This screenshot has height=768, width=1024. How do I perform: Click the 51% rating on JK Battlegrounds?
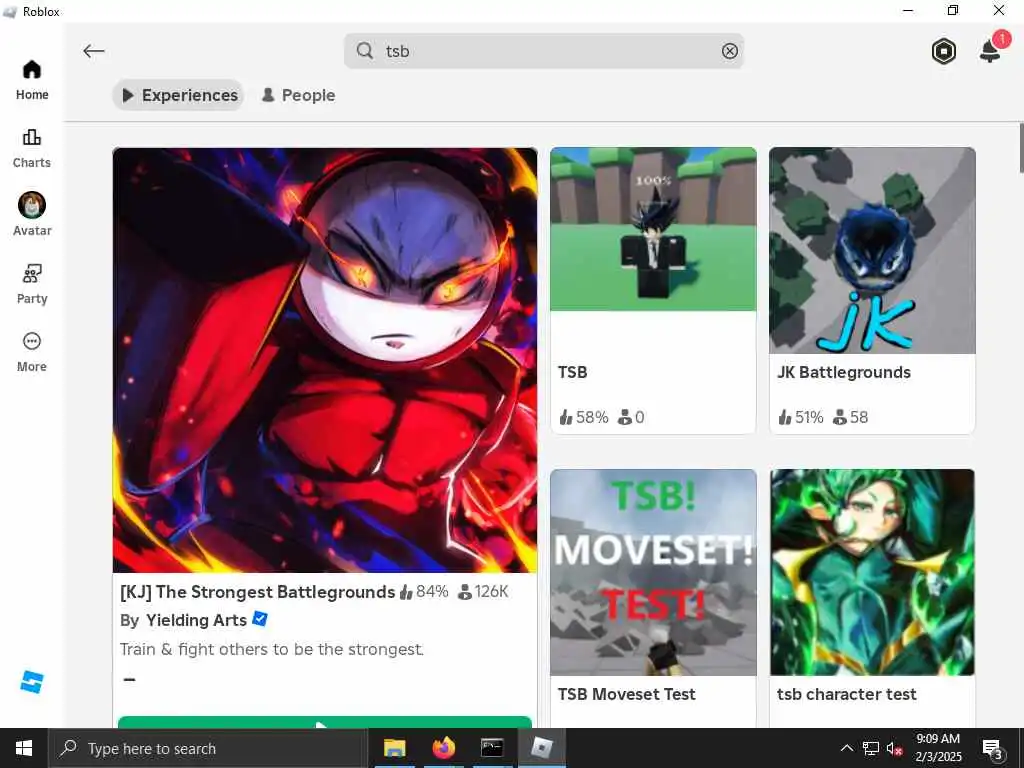click(801, 417)
